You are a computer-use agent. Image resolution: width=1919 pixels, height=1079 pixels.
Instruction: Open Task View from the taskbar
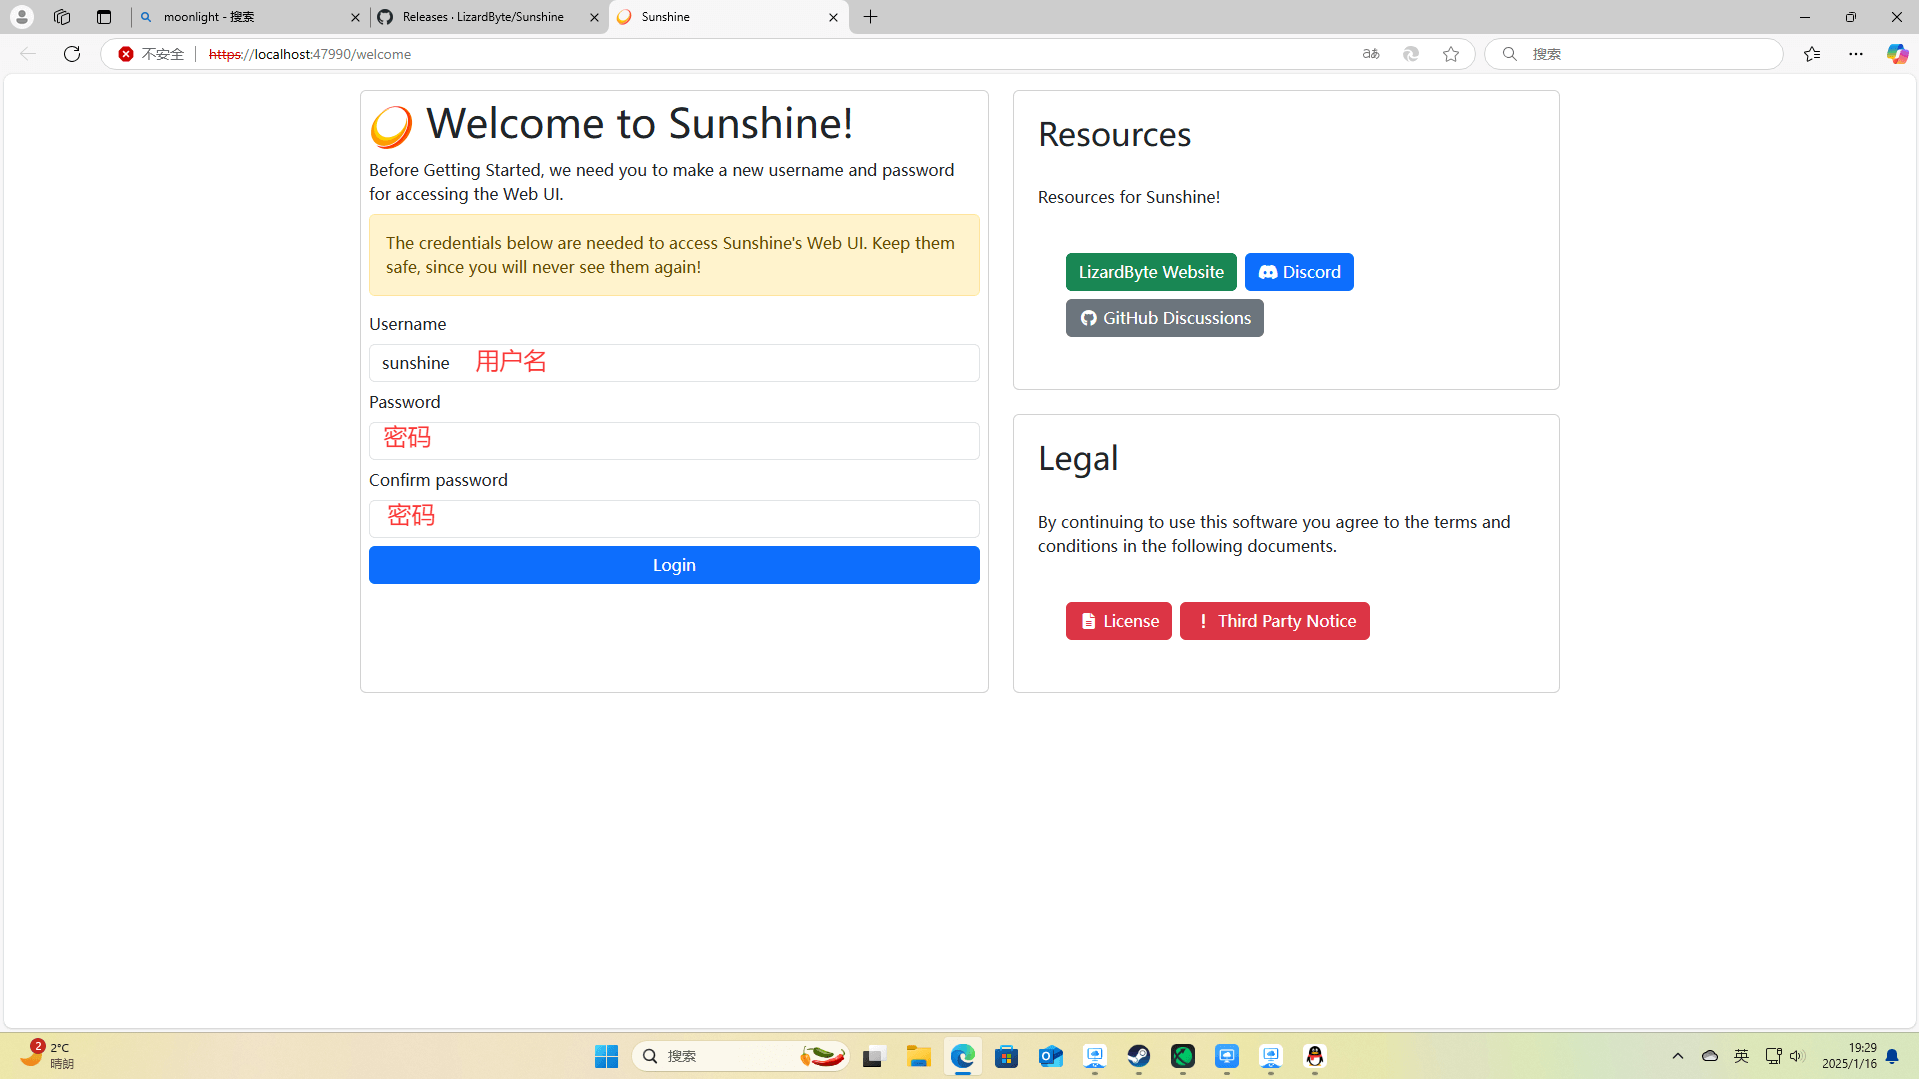(875, 1056)
